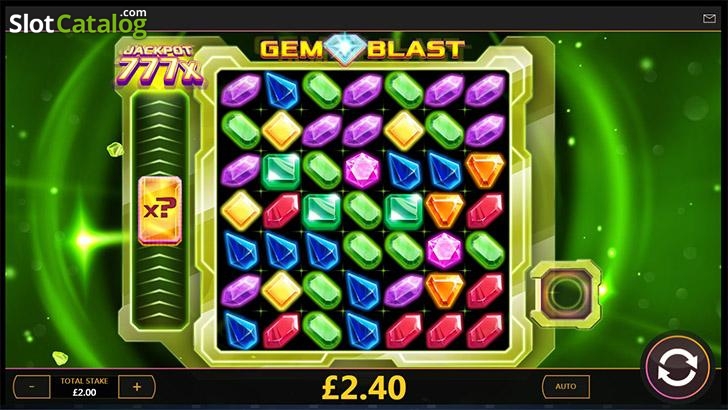
Task: Spin the reels with the circular arrows button
Action: click(677, 367)
